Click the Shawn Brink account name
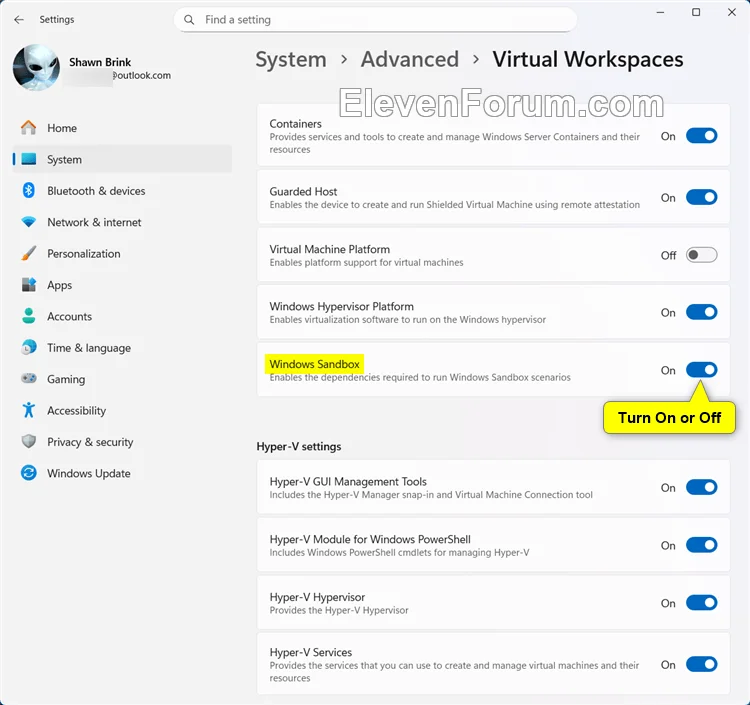 pyautogui.click(x=100, y=62)
